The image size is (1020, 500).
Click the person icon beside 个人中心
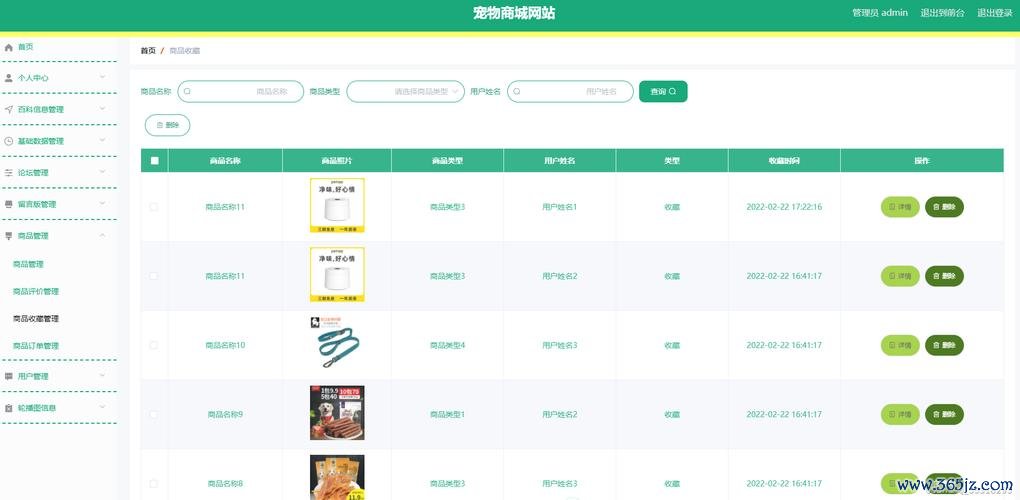pos(8,78)
